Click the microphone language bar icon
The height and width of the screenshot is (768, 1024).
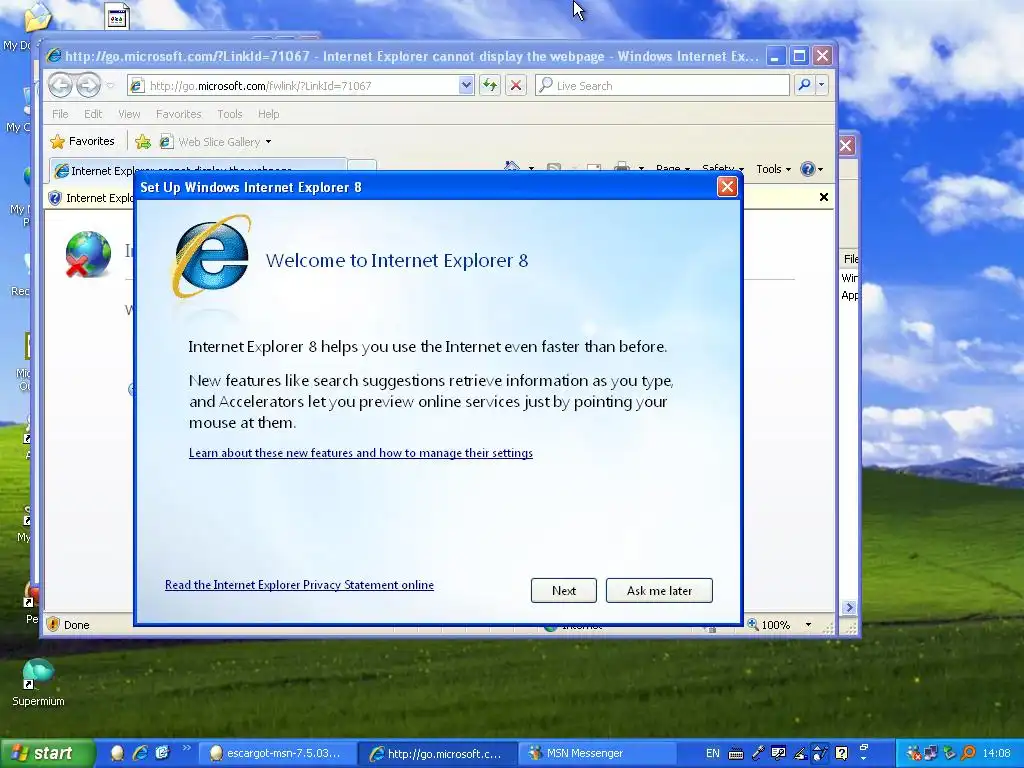(758, 753)
